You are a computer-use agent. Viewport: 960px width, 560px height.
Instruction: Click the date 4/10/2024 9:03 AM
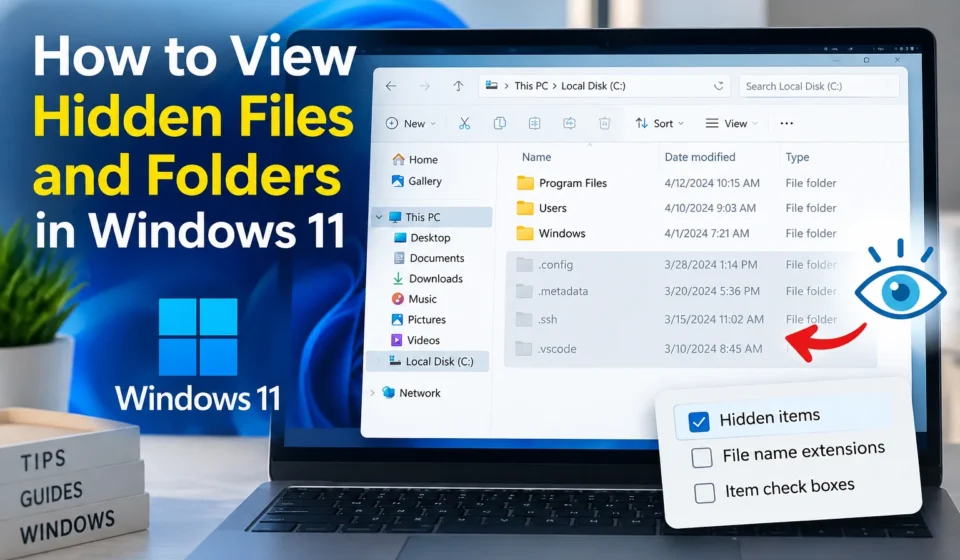(710, 208)
